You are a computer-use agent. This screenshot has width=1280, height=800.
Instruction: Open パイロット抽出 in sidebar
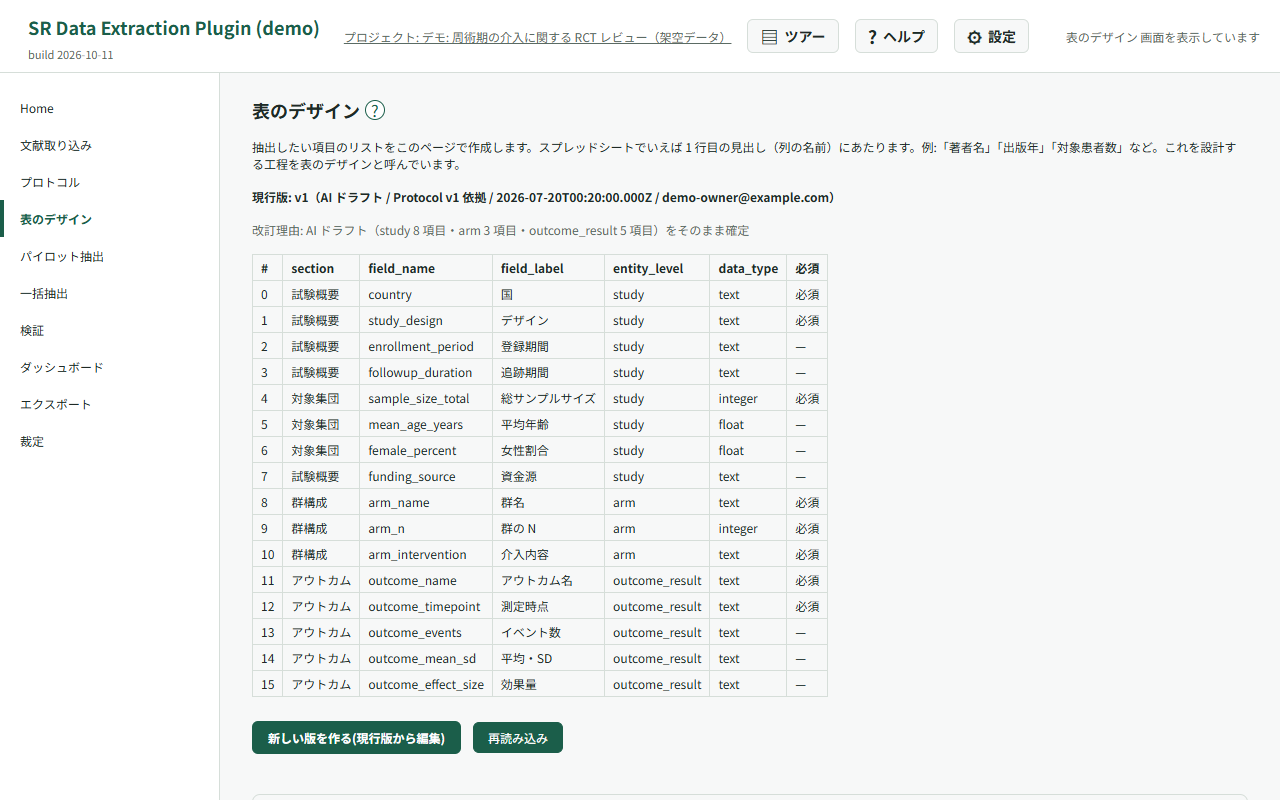110,256
